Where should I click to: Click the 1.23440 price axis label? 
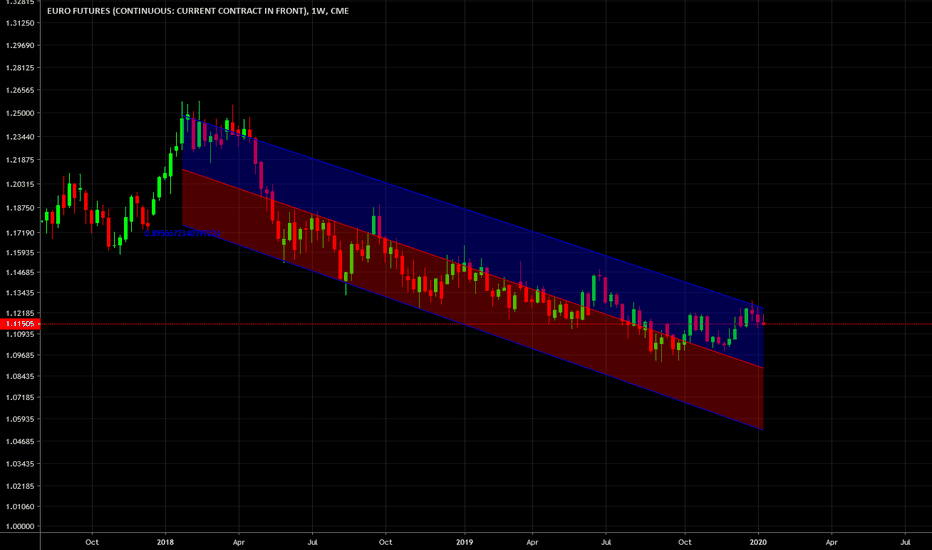pyautogui.click(x=20, y=137)
